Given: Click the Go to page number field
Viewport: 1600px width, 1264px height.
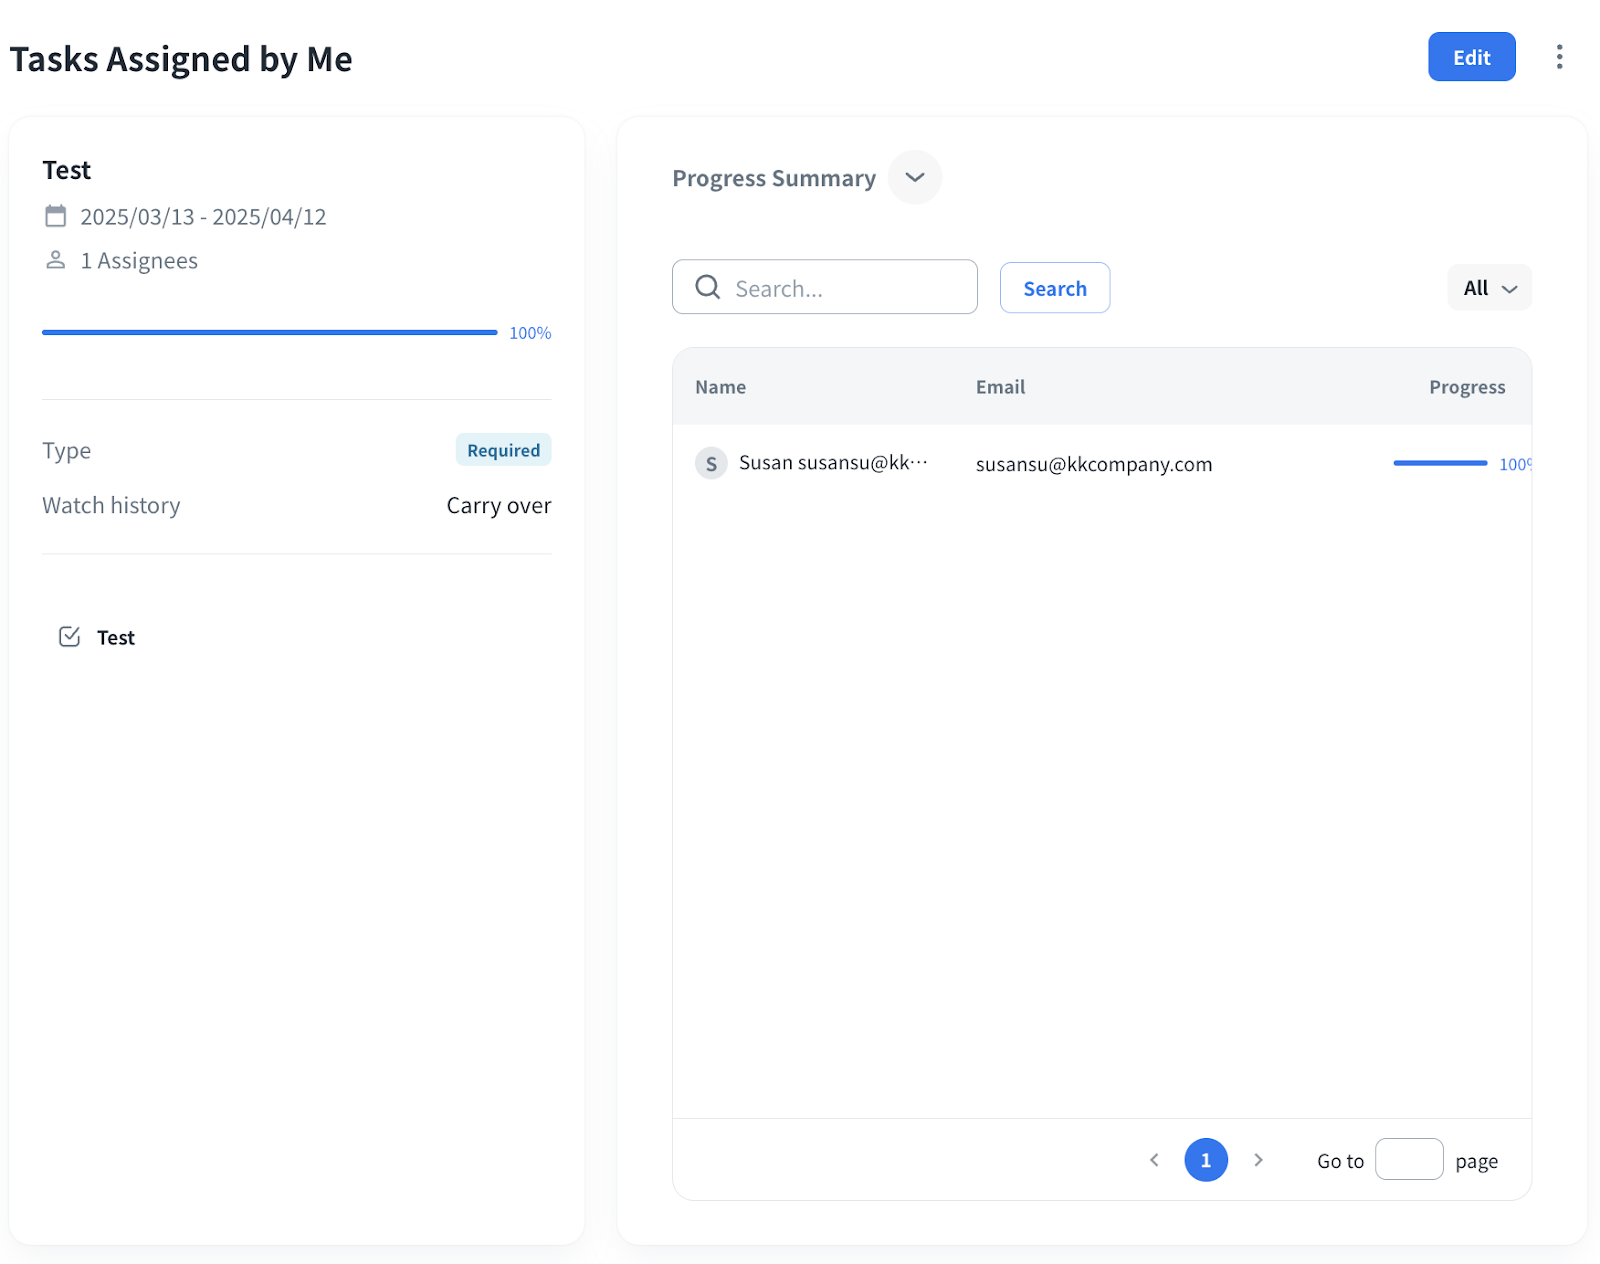Looking at the screenshot, I should click(x=1408, y=1160).
